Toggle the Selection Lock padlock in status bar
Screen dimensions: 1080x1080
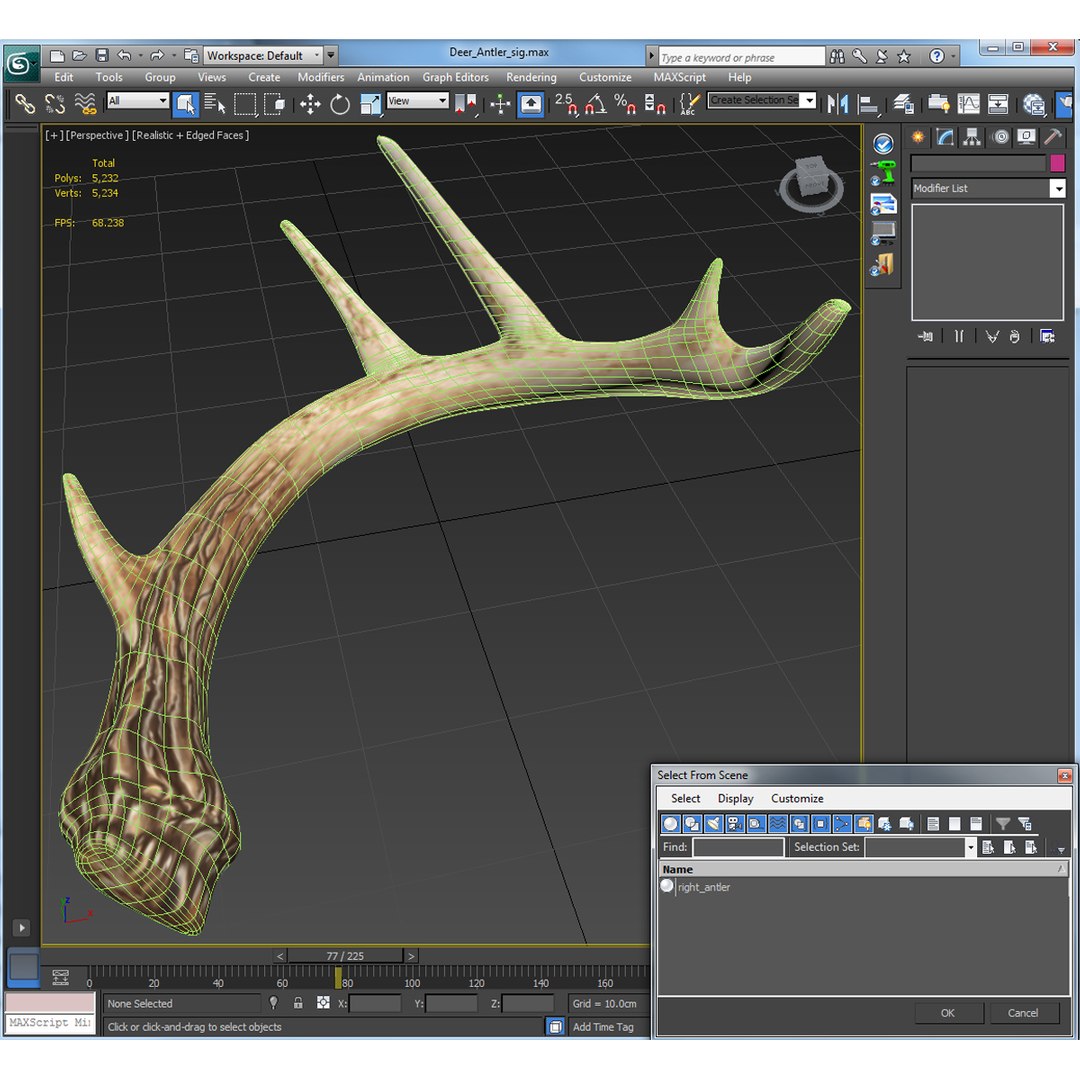298,1003
